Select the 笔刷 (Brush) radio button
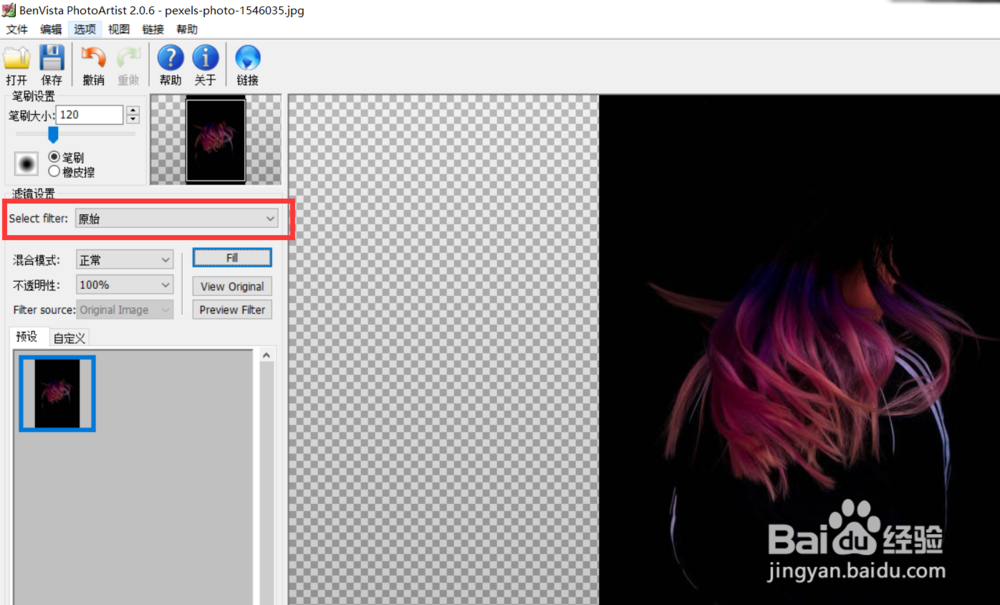 coord(54,157)
